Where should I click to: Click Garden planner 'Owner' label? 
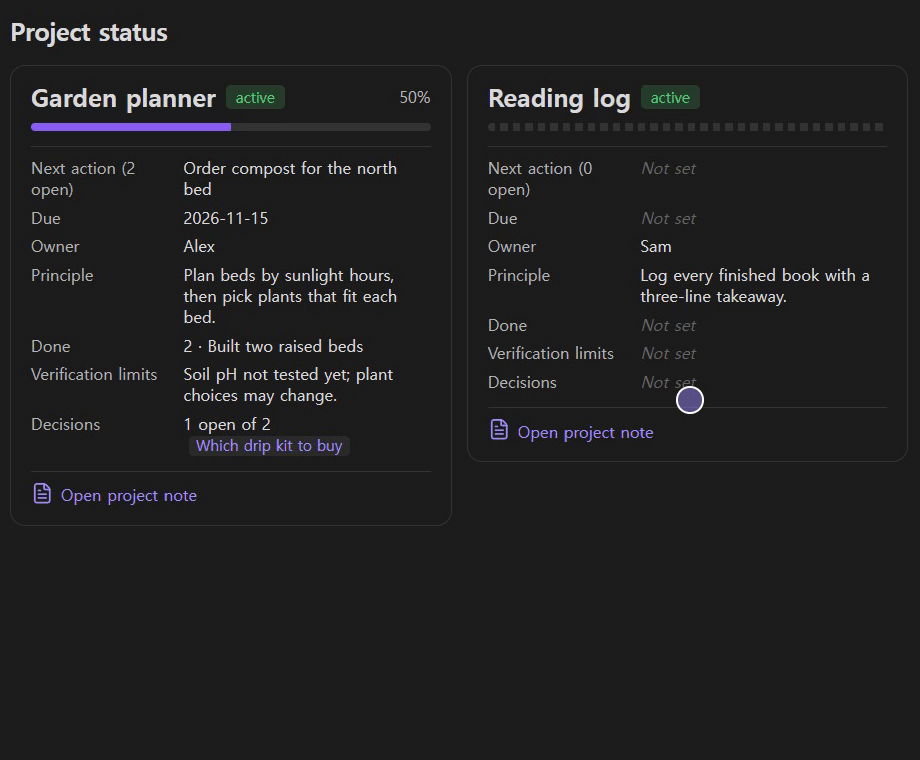[x=55, y=246]
